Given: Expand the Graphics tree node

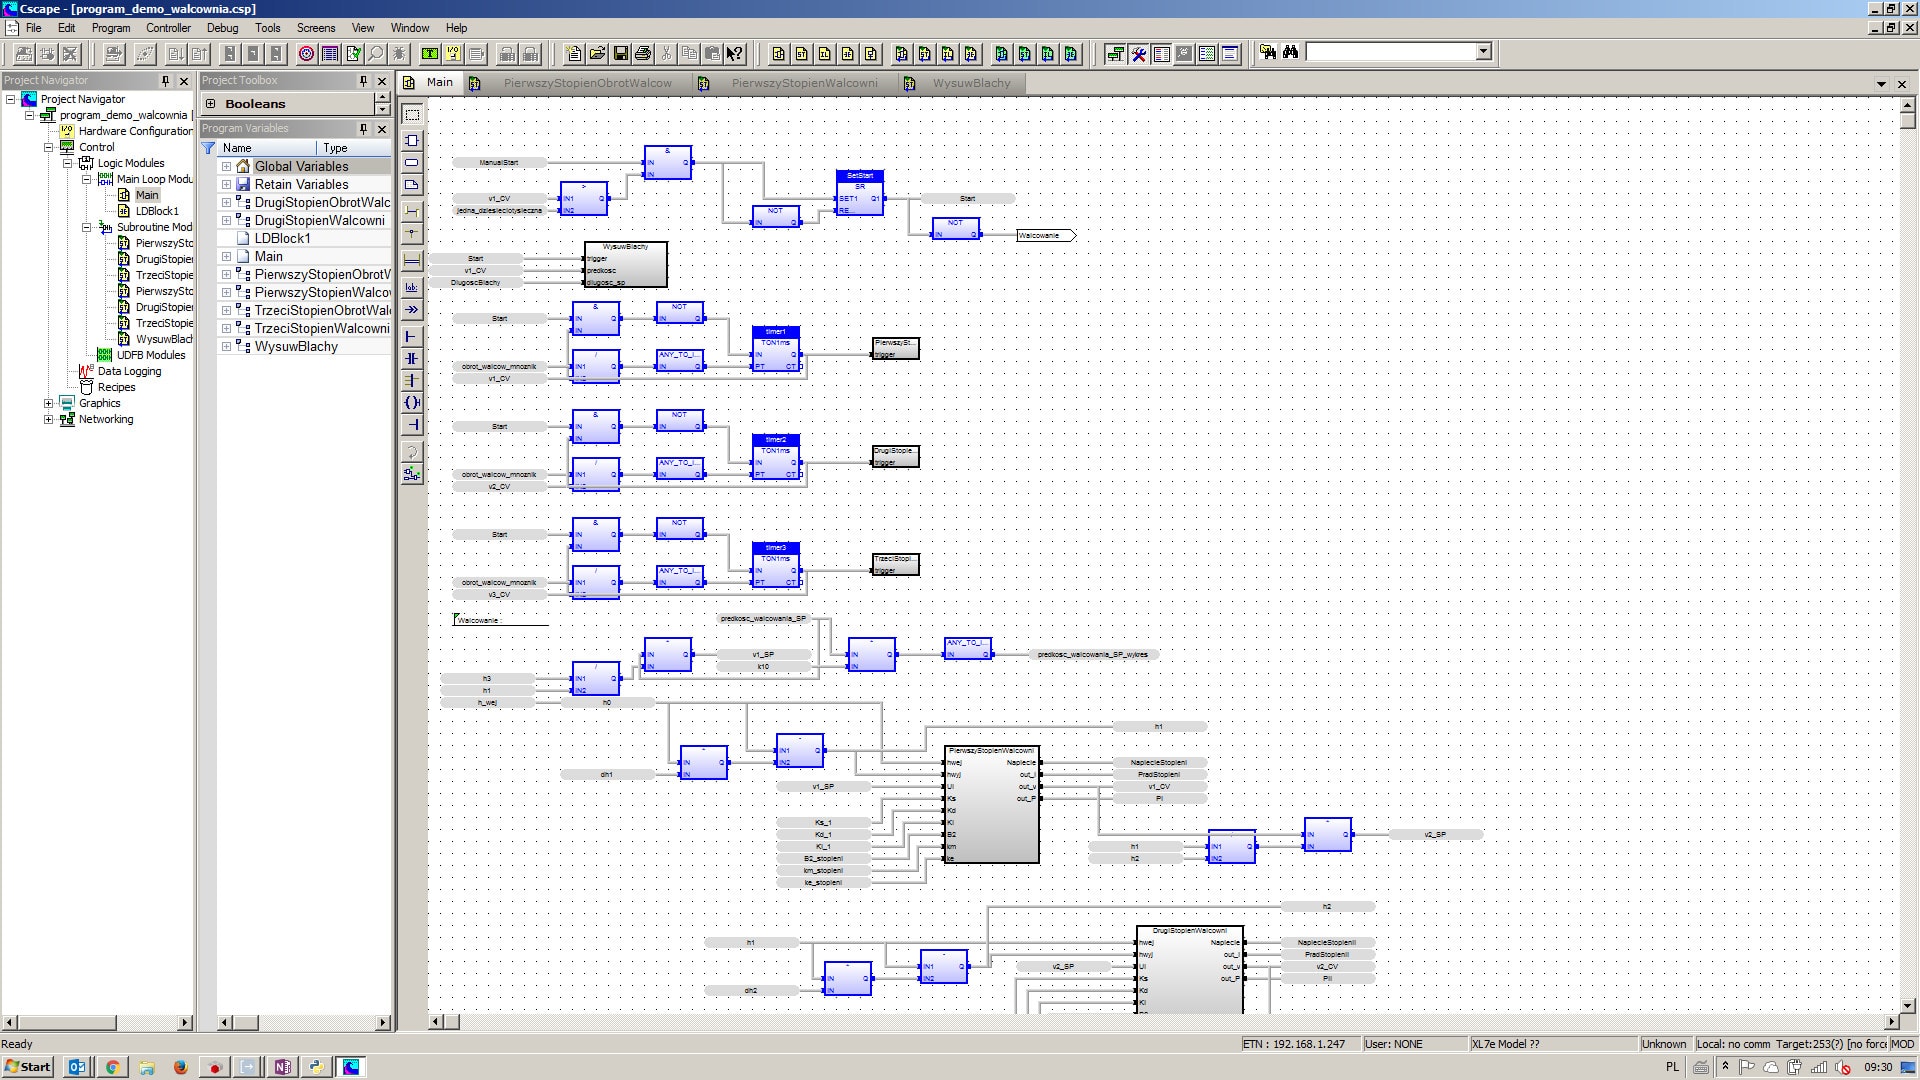Looking at the screenshot, I should point(48,403).
